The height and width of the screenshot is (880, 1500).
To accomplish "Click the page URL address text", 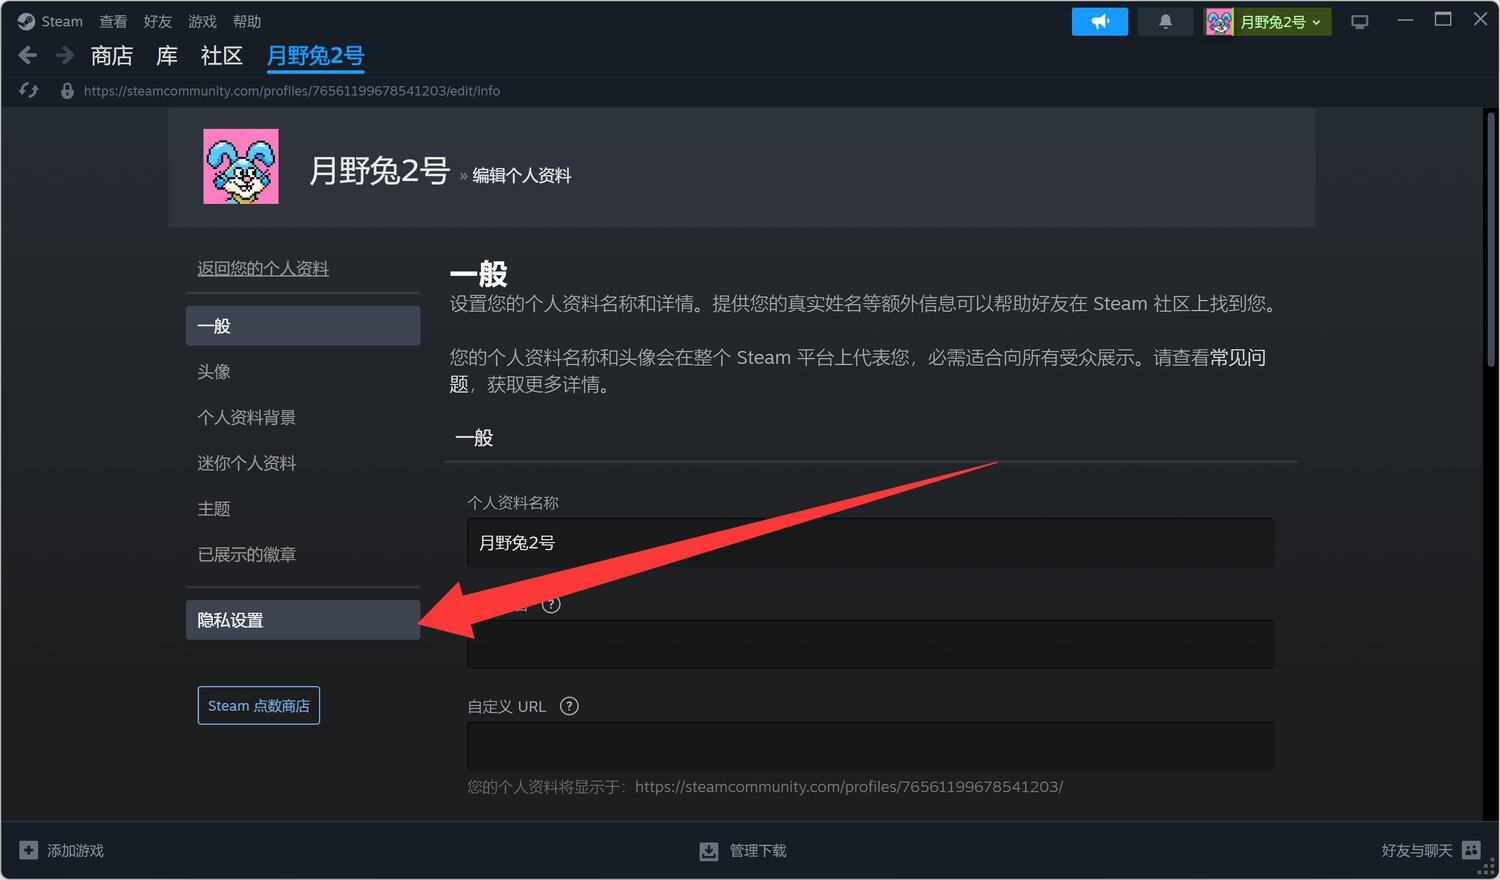I will click(292, 91).
